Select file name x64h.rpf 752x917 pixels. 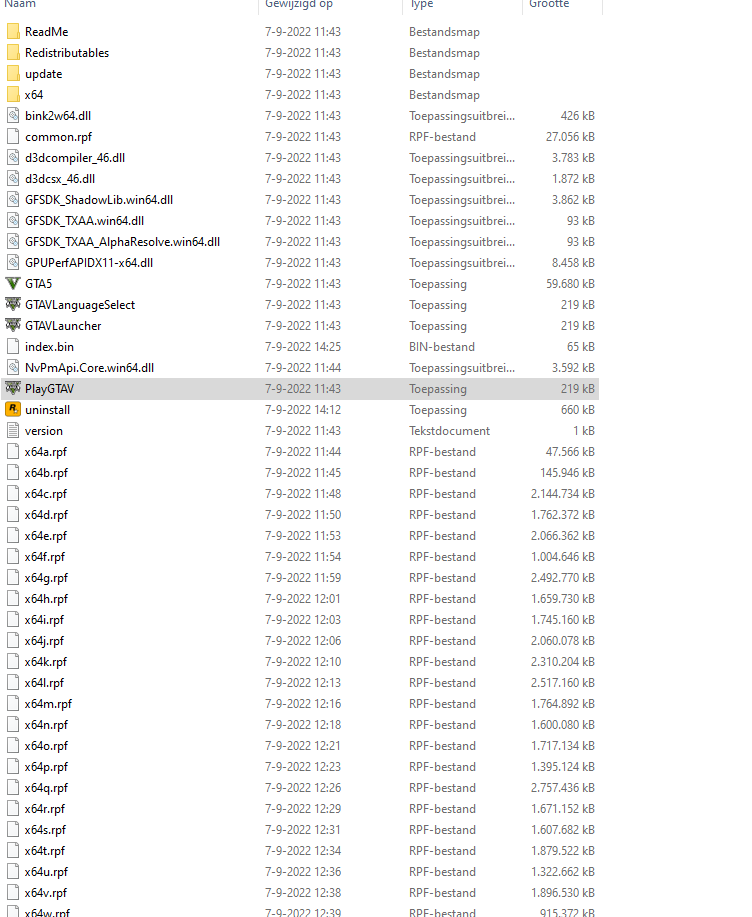46,599
